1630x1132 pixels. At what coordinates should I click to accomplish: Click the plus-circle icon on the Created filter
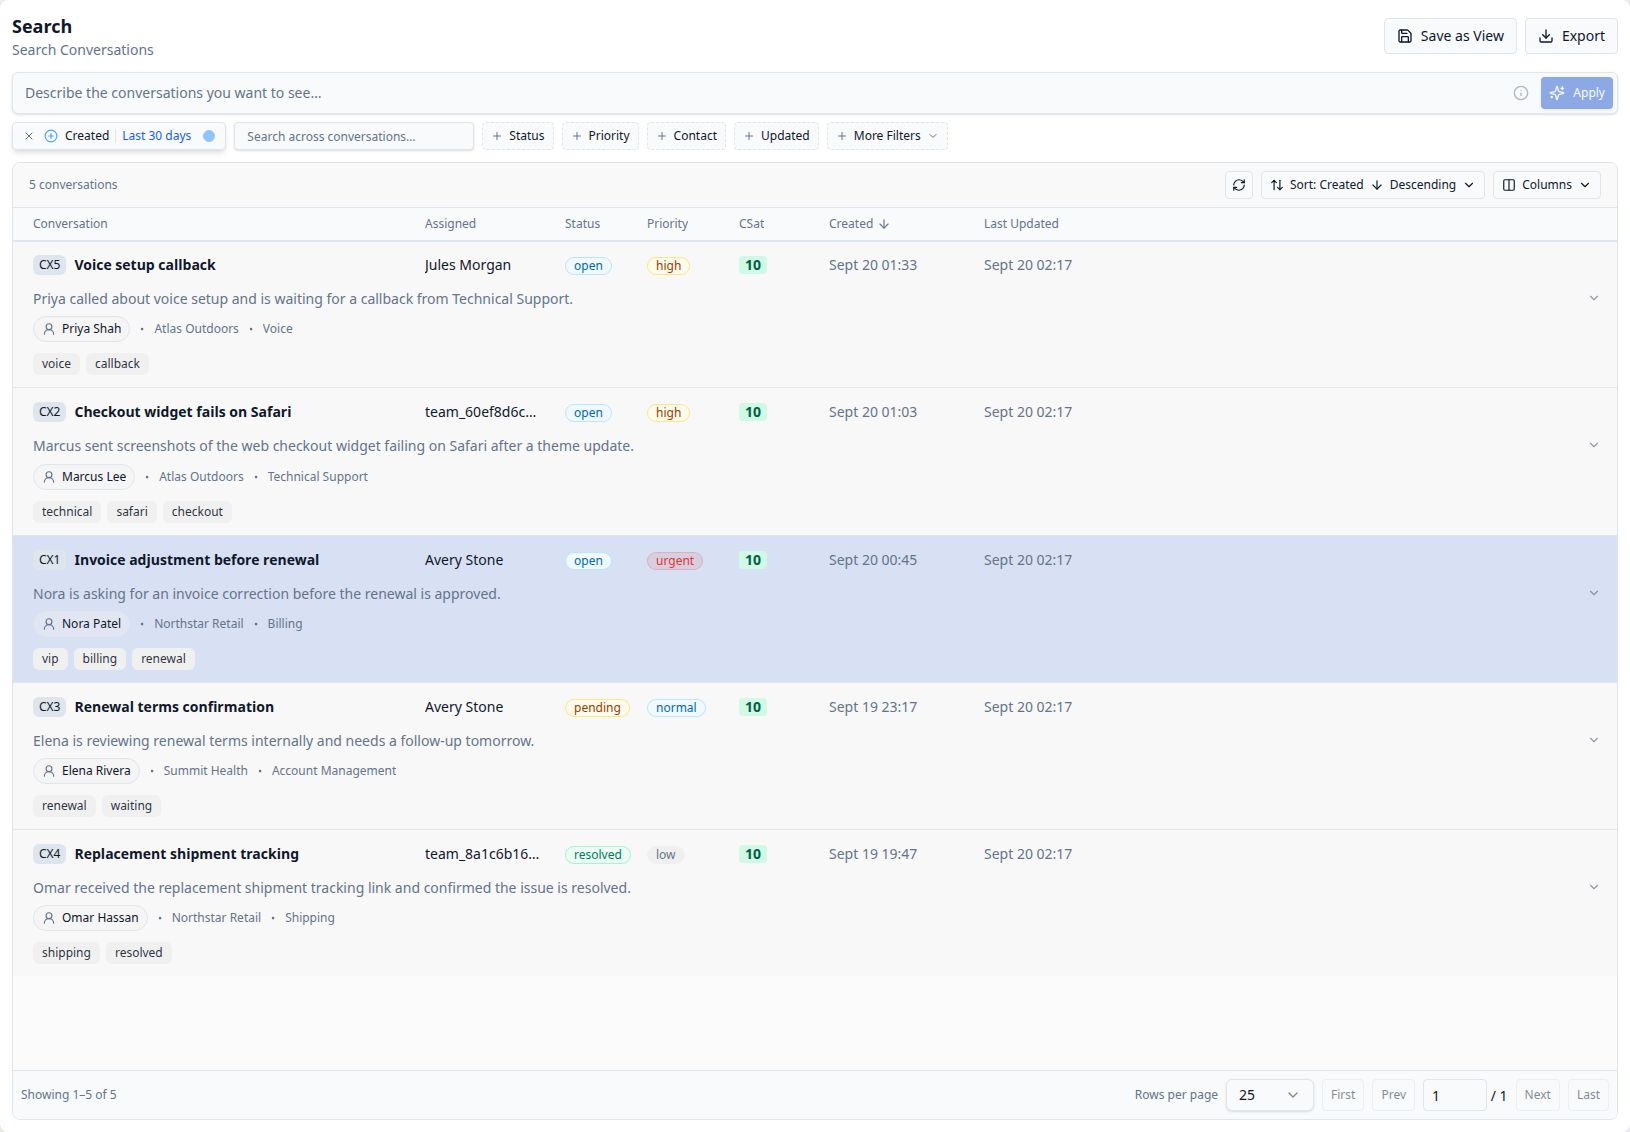pos(51,136)
